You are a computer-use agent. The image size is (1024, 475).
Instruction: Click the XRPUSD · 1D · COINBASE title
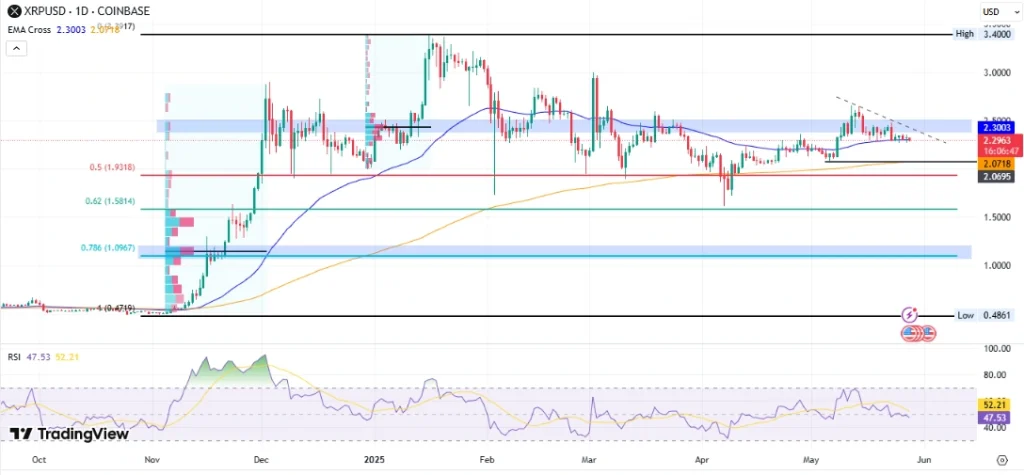coord(87,10)
